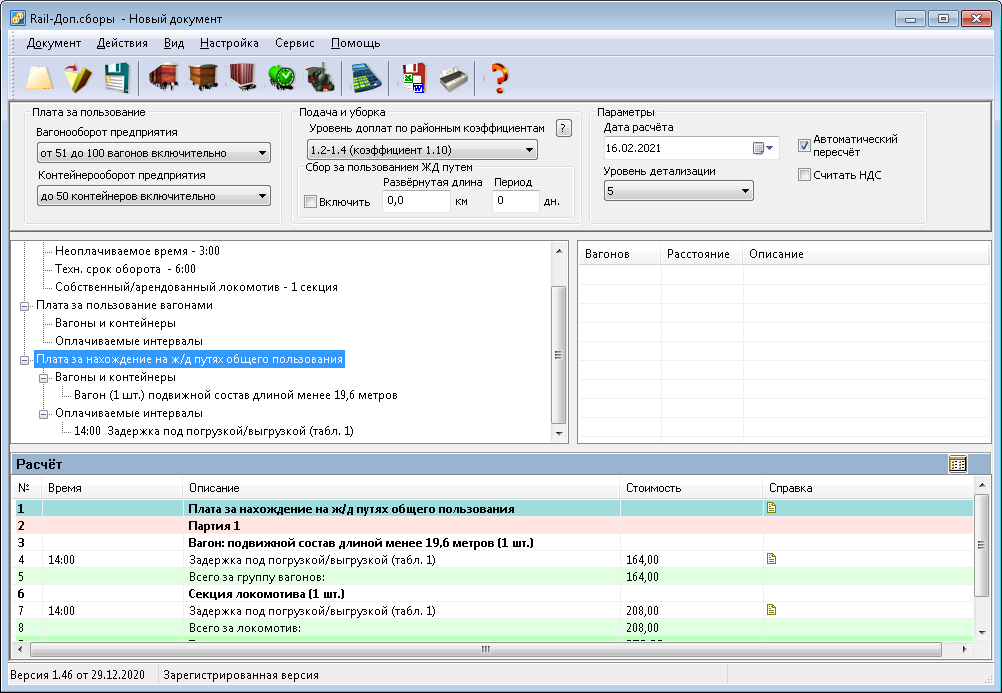The width and height of the screenshot is (1002, 693).
Task: Open the Уровень детализации dropdown
Action: (x=679, y=191)
